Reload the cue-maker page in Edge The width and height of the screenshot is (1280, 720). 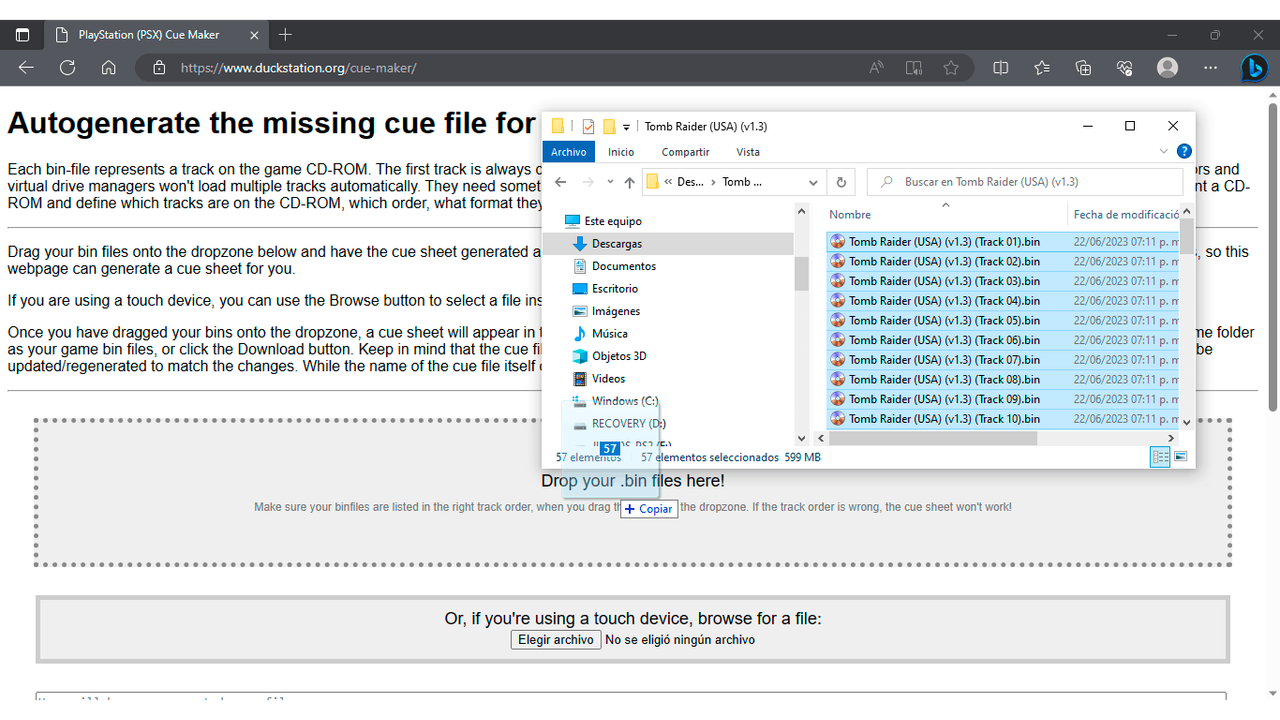(x=67, y=68)
